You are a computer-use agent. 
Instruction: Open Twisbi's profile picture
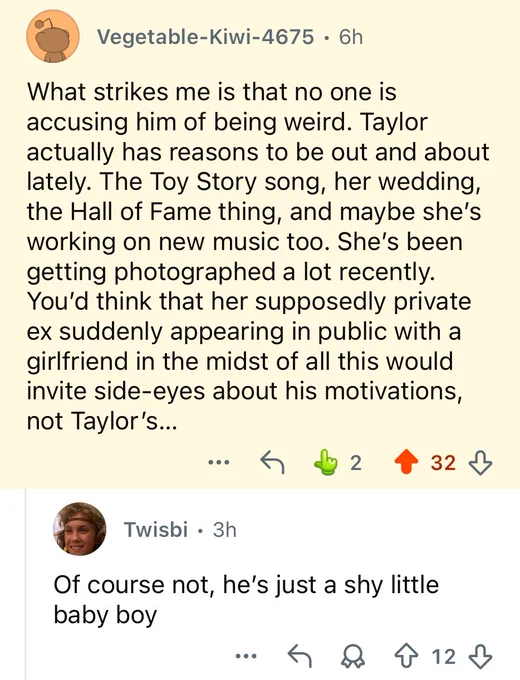tap(79, 529)
